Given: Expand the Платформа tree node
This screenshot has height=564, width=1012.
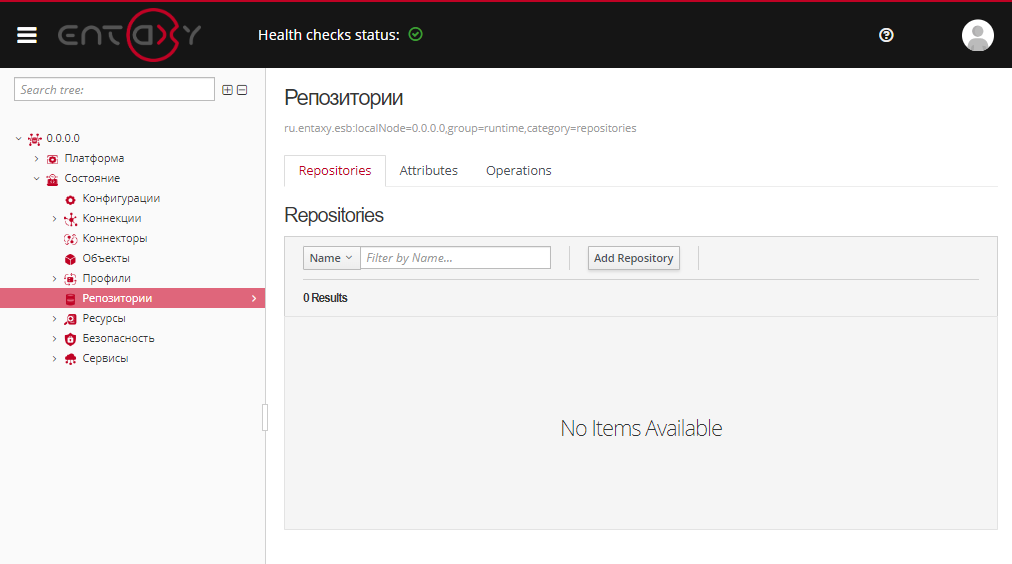Looking at the screenshot, I should tap(37, 158).
